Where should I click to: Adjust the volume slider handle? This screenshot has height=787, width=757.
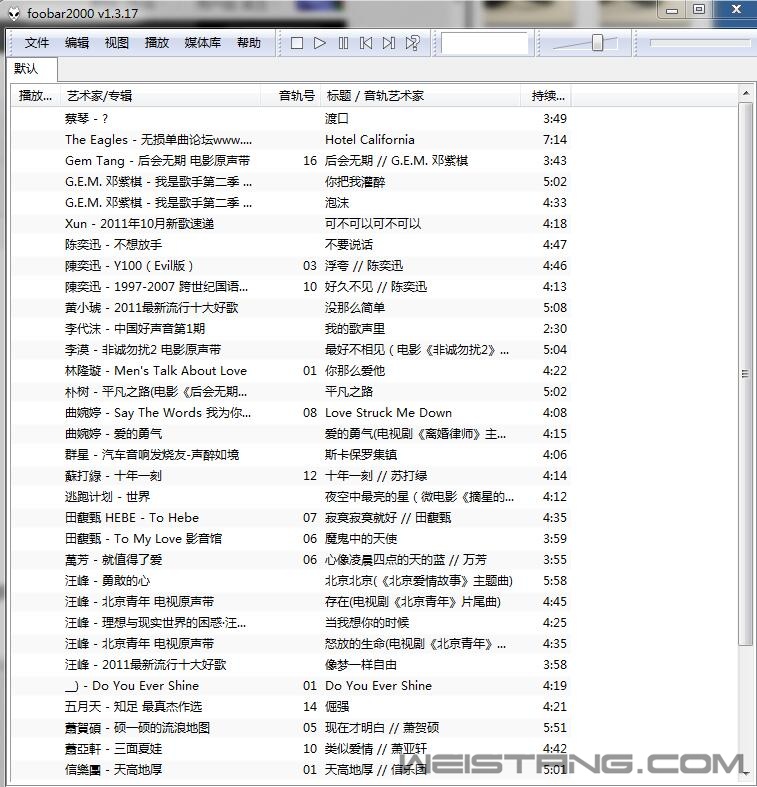597,43
